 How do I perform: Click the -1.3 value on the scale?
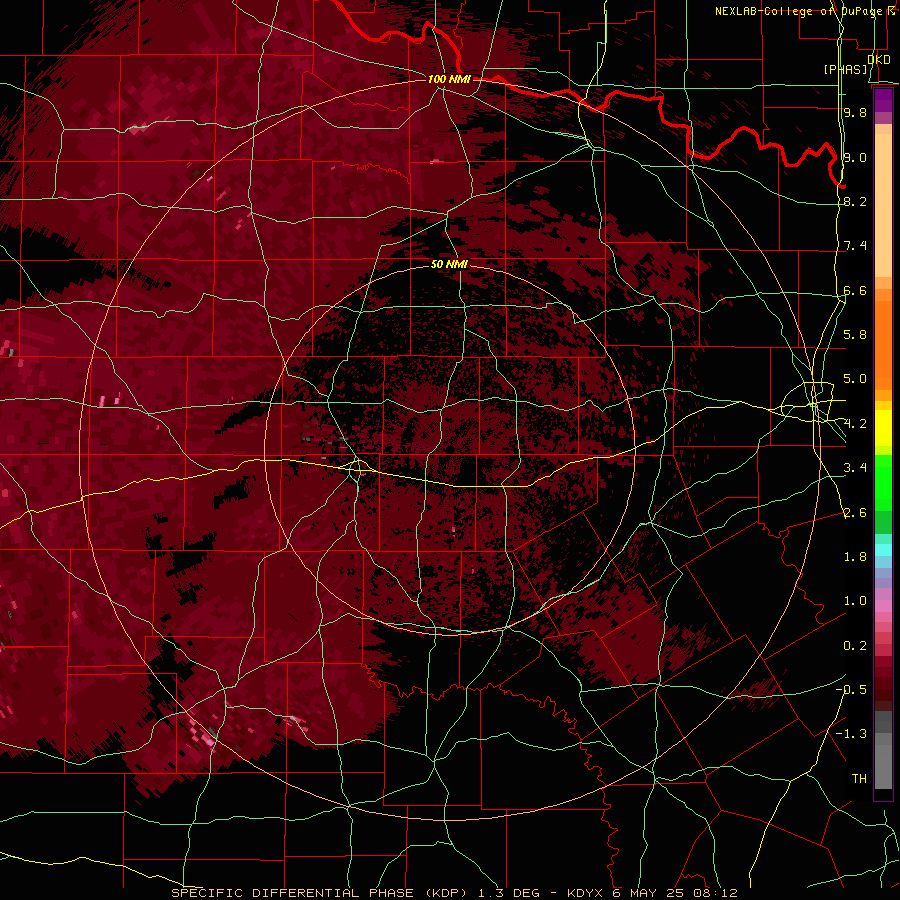click(852, 734)
